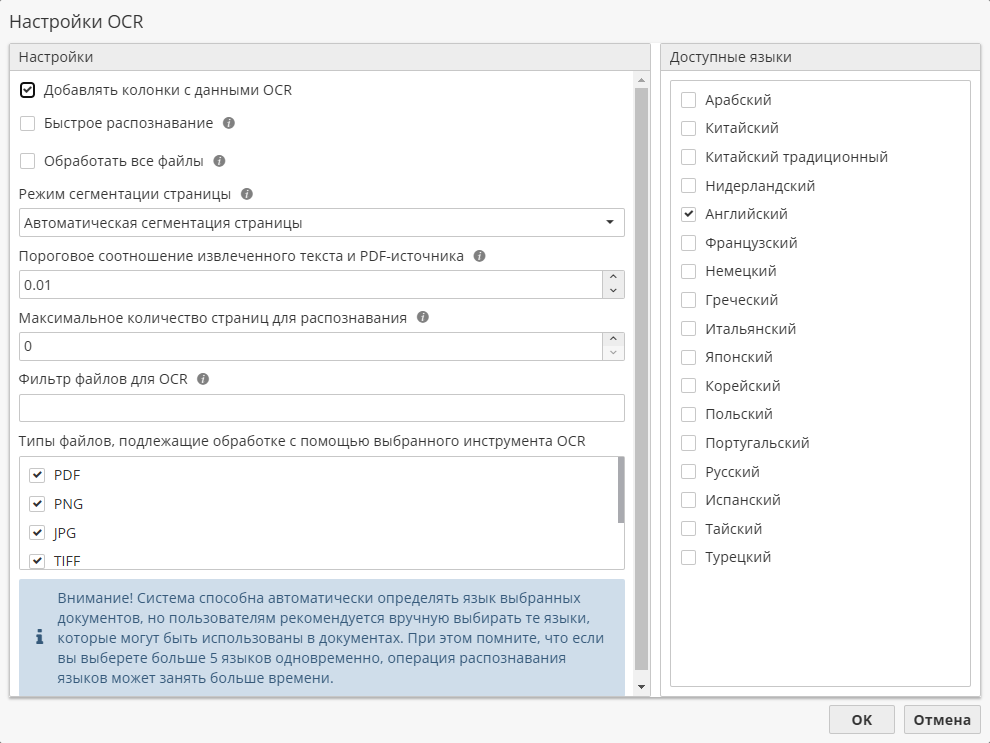The height and width of the screenshot is (743, 990).
Task: Select Арабский language checkbox
Action: click(x=688, y=100)
